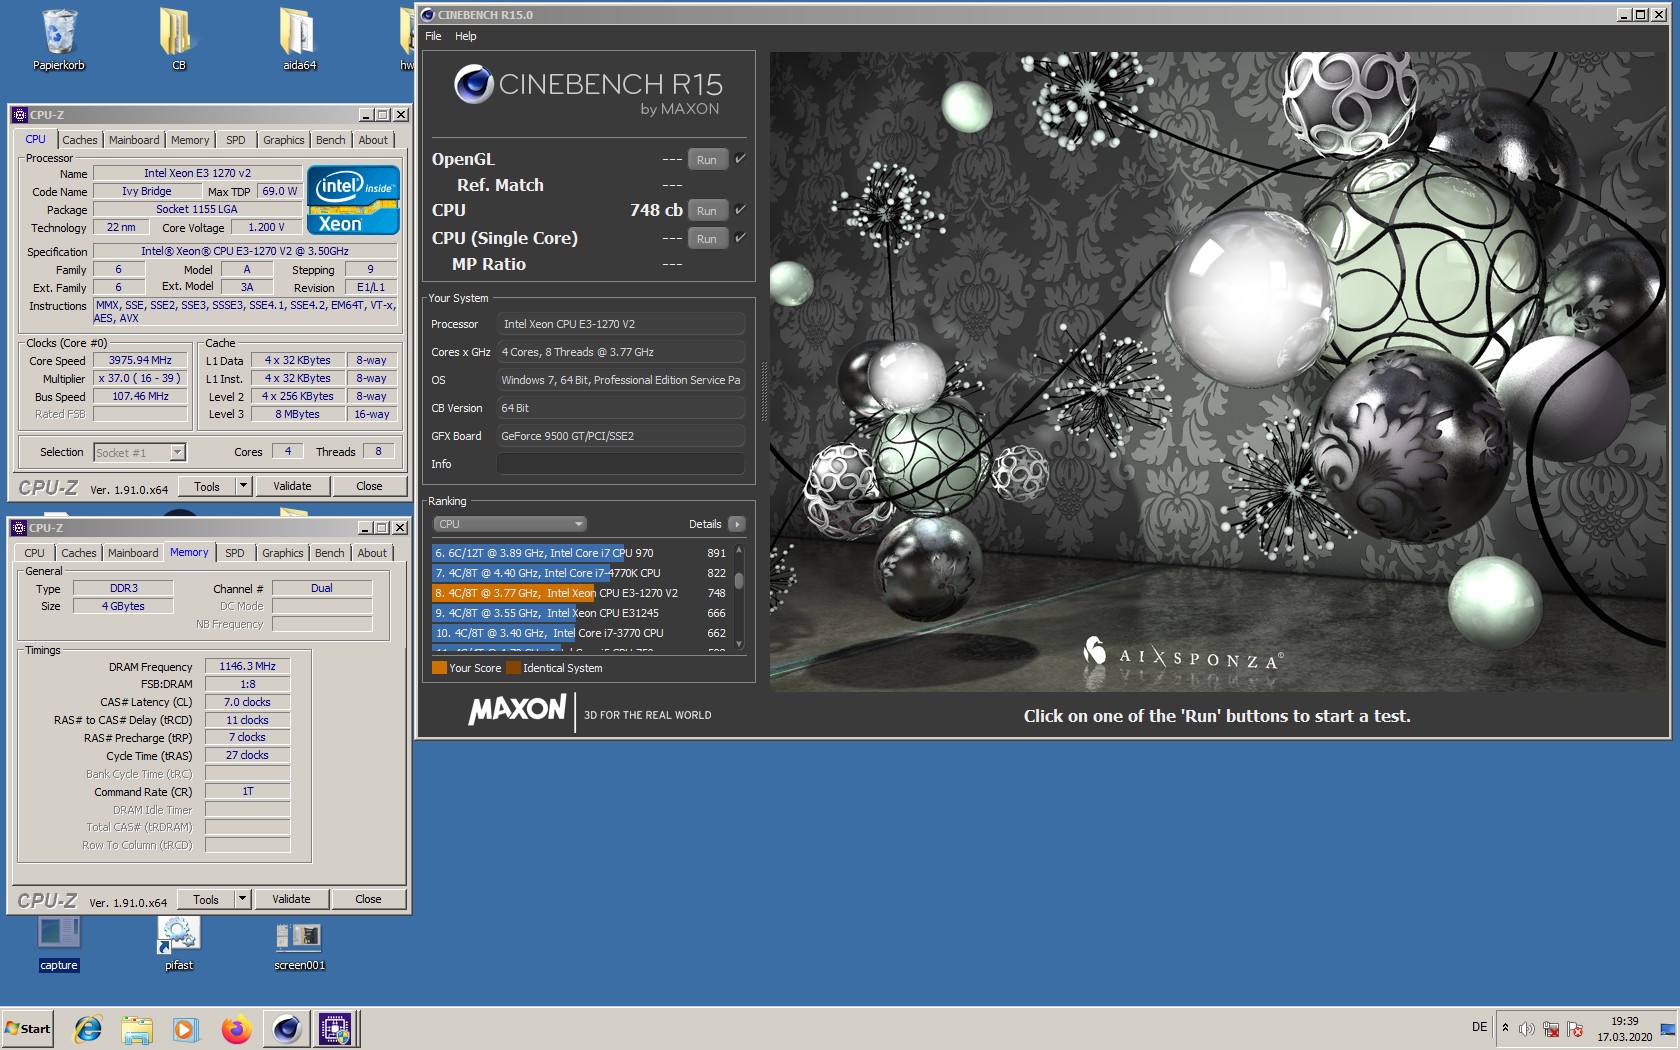
Task: Select ranking row Intel Core i7-4770K
Action: (x=580, y=573)
